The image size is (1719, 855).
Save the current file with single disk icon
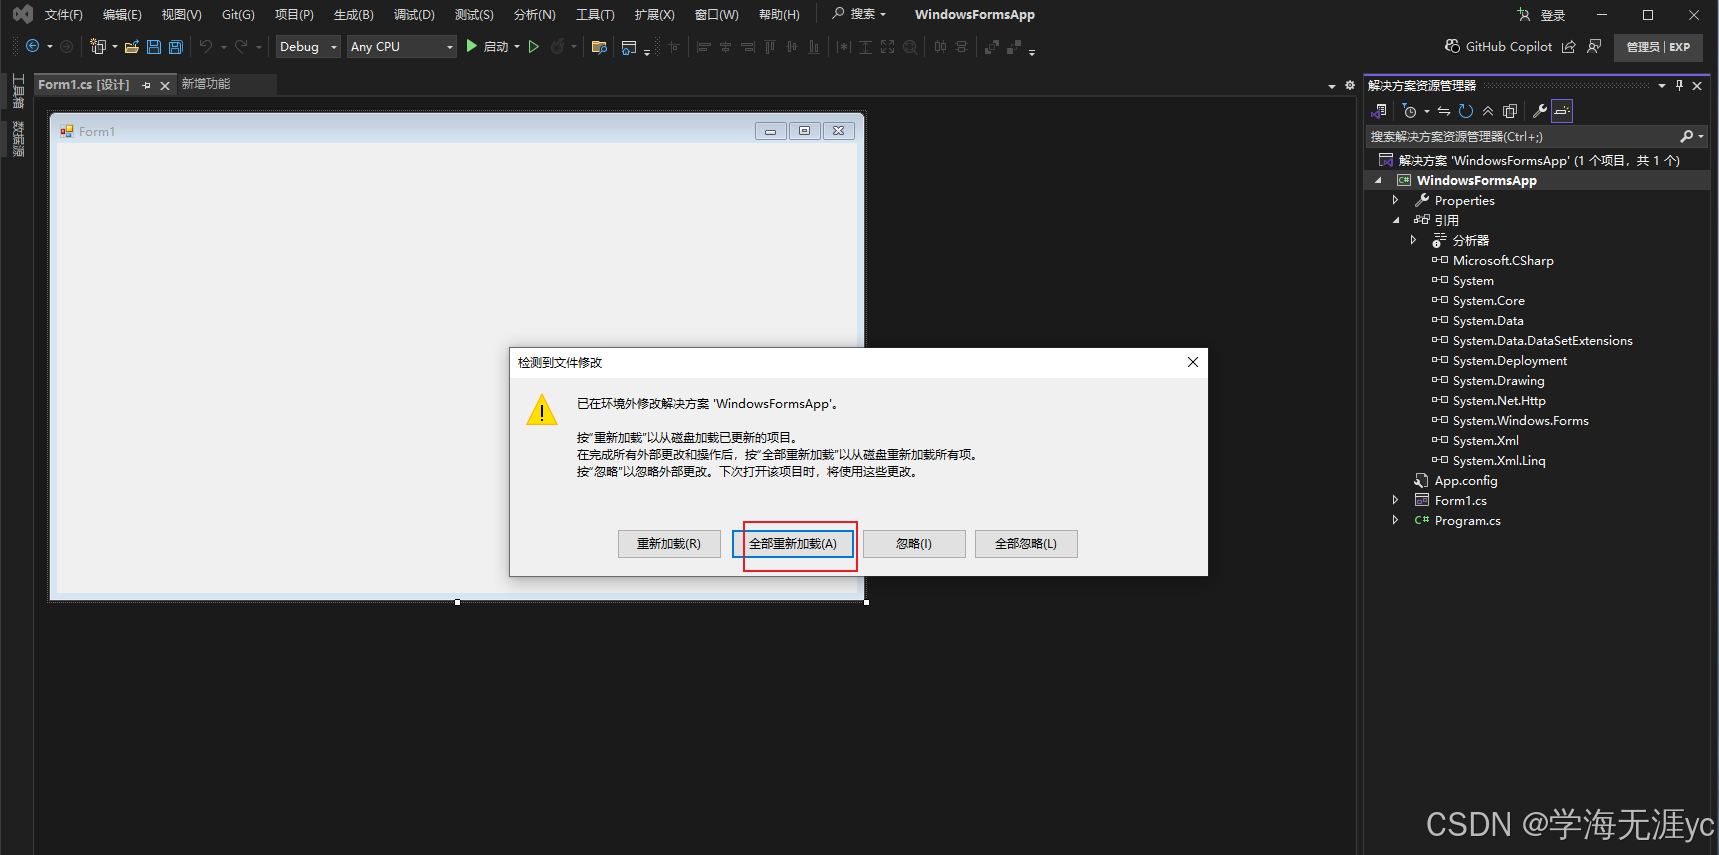click(154, 46)
